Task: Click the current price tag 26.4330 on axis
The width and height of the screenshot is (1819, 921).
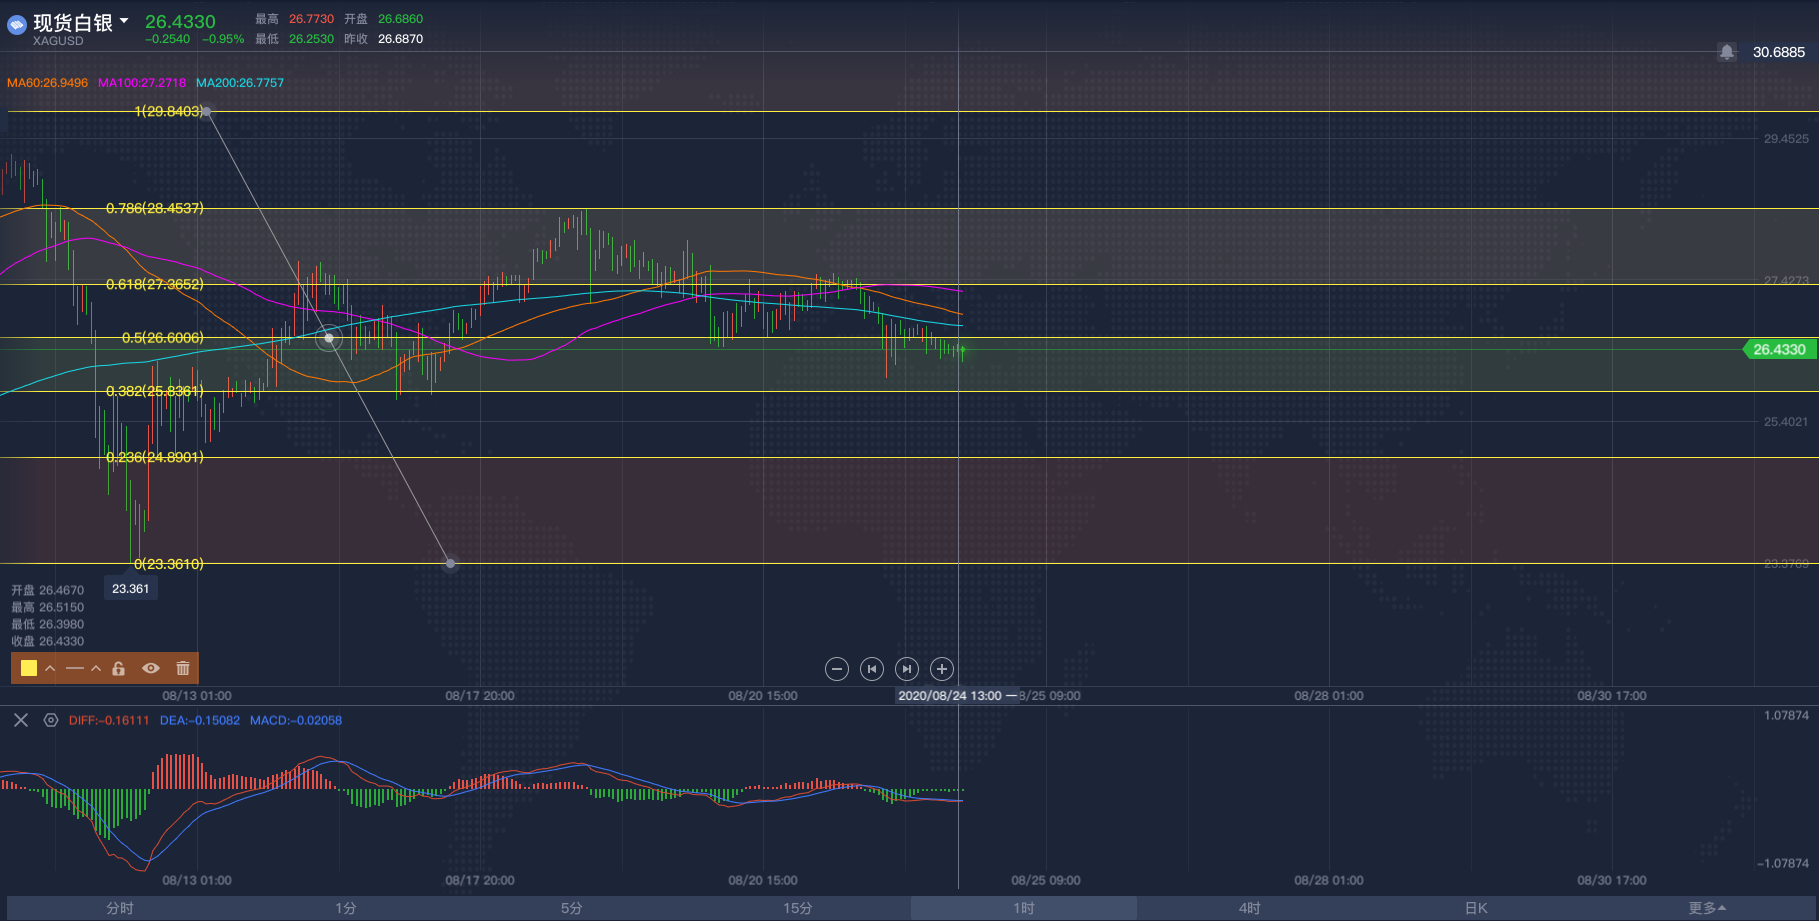Action: [1779, 349]
